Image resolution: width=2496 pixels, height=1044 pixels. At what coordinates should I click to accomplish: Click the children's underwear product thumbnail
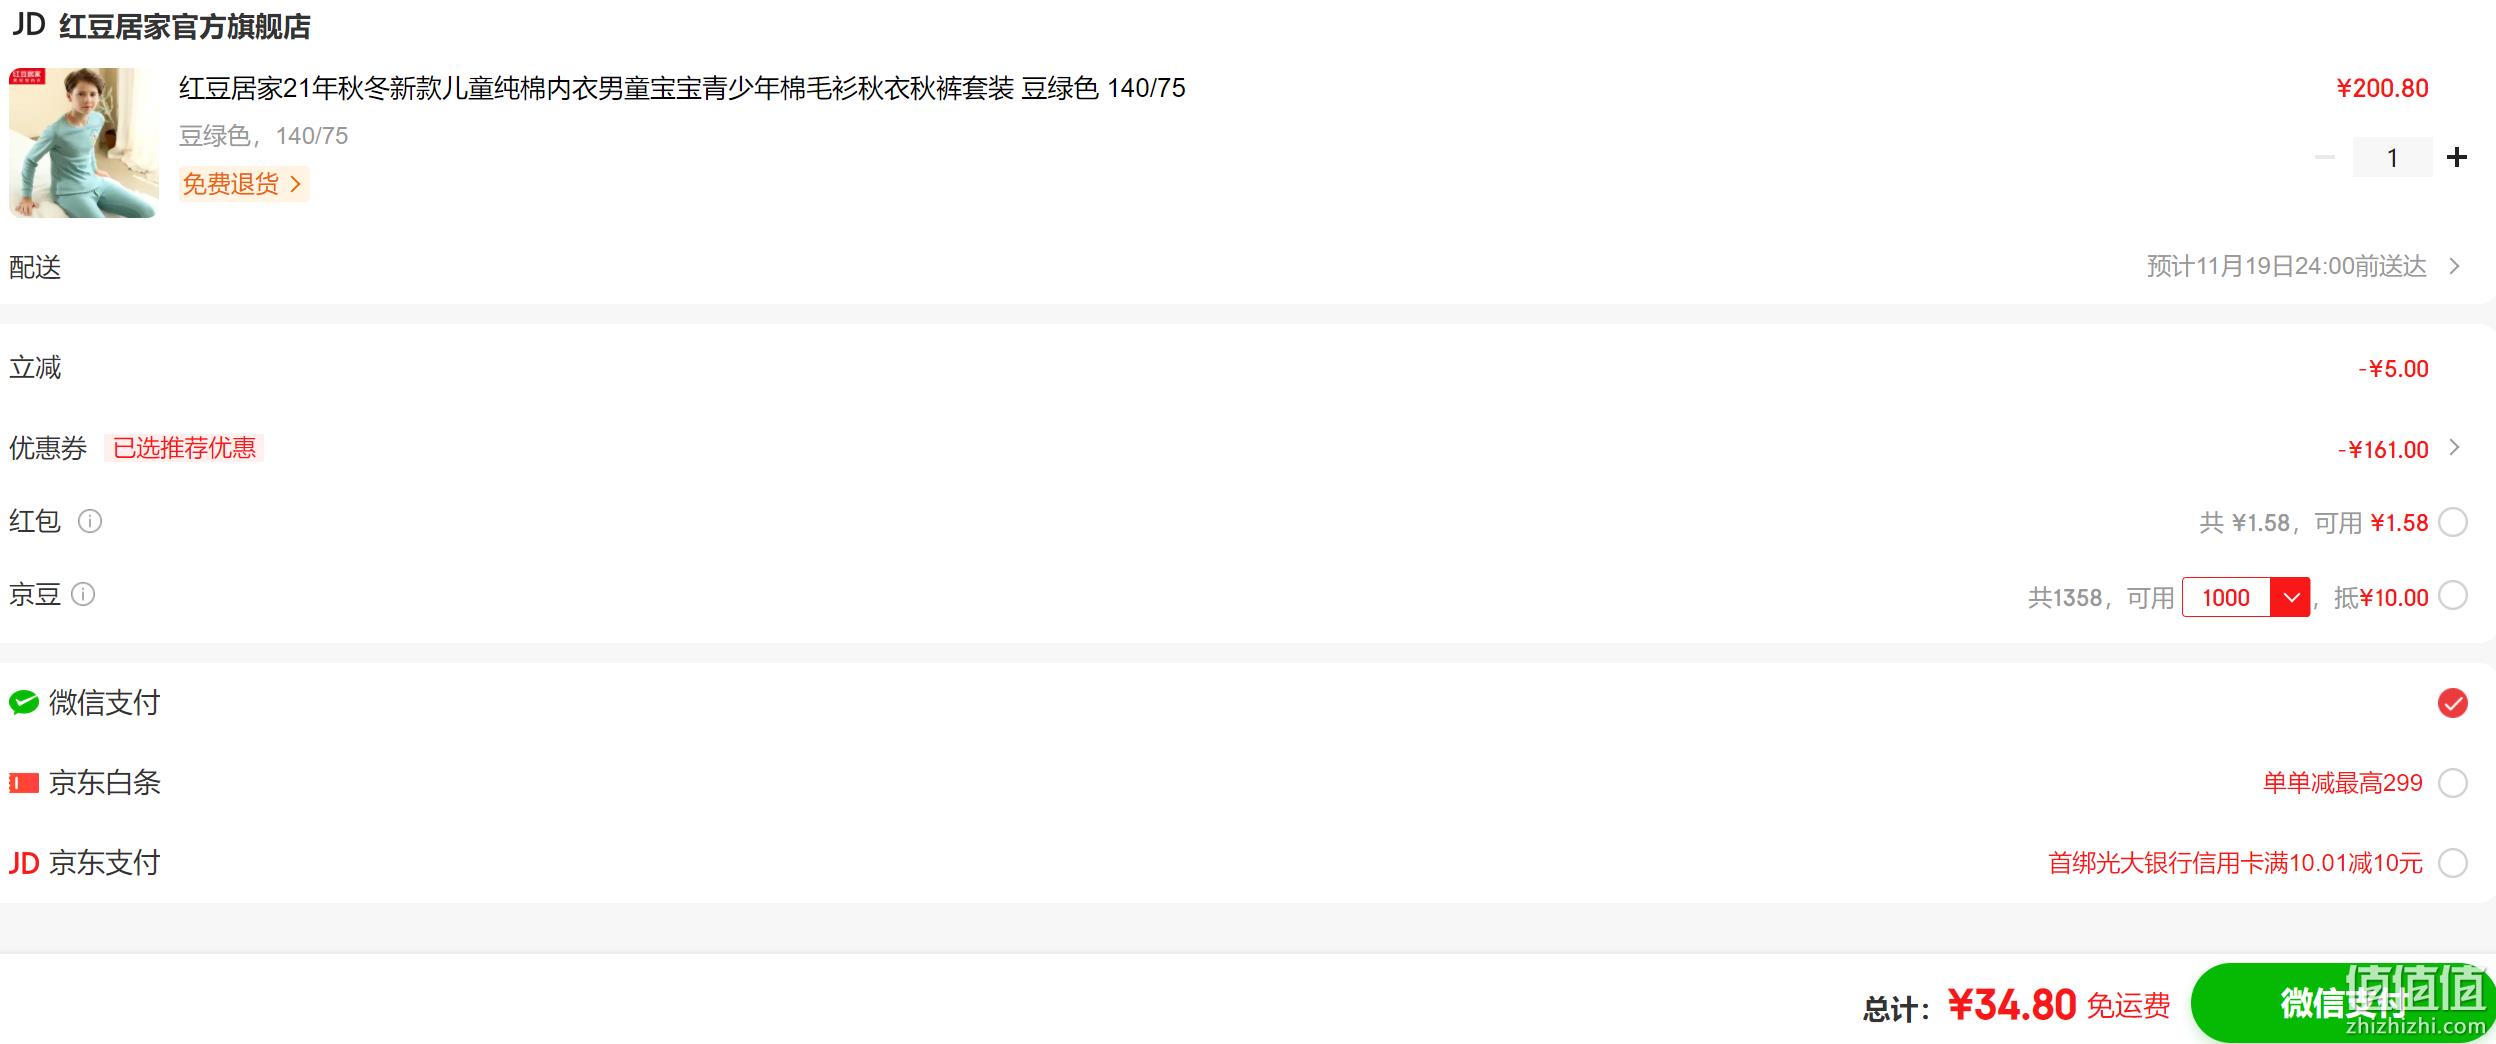84,143
